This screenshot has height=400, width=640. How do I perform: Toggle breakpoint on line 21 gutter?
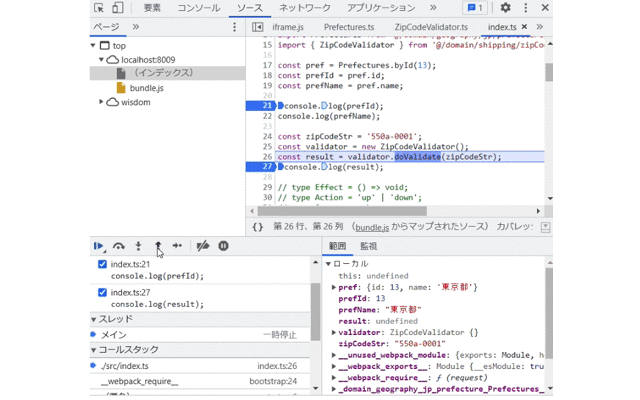tap(260, 106)
